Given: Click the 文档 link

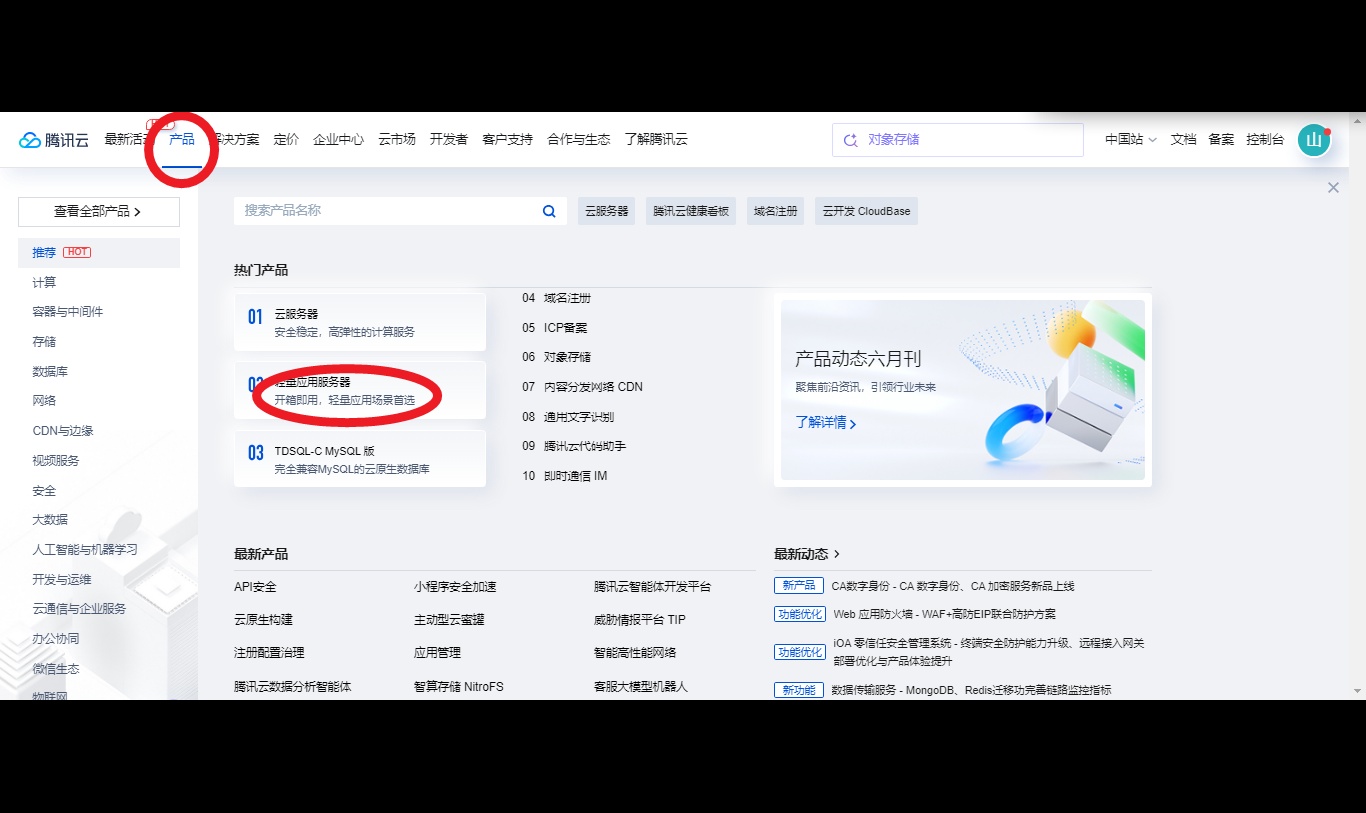Looking at the screenshot, I should pos(1184,140).
